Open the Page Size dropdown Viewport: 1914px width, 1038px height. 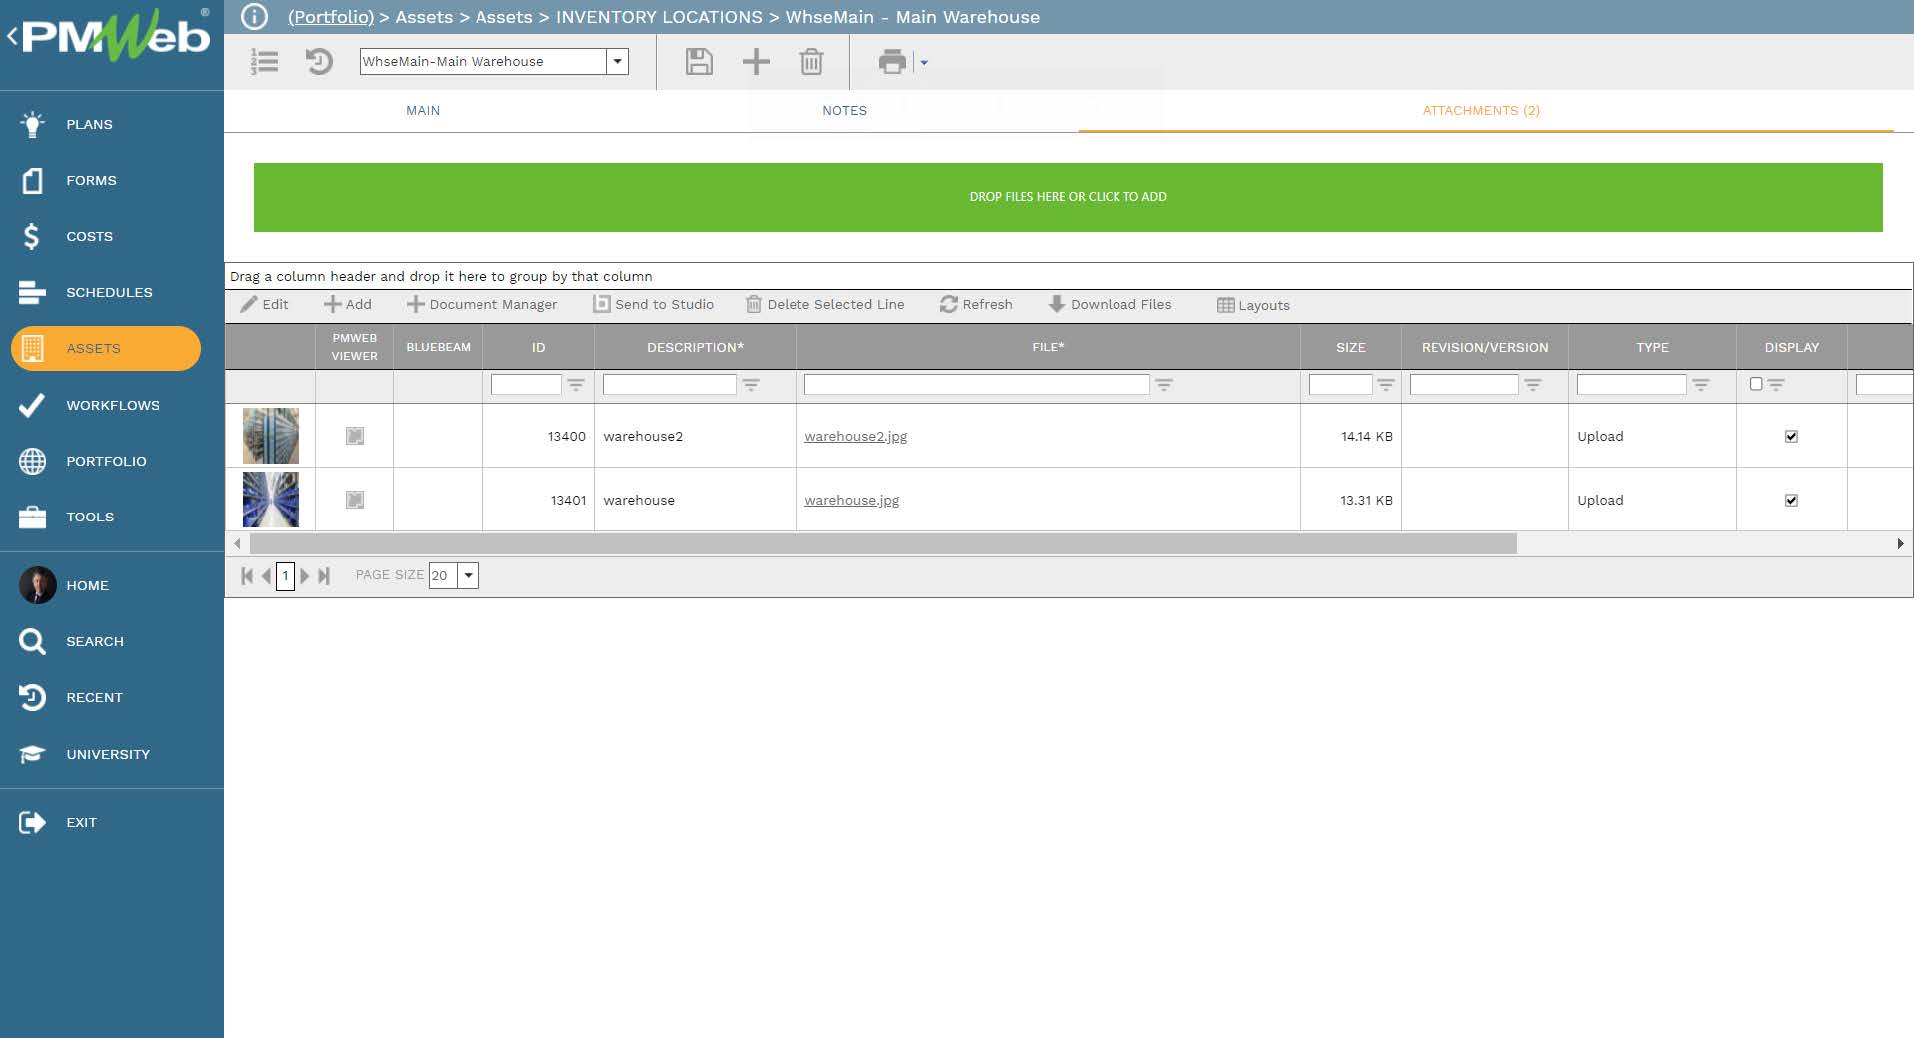click(468, 575)
